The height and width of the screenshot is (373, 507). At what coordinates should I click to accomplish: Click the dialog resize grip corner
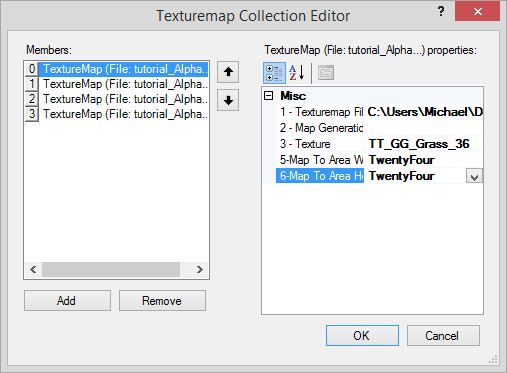click(494, 359)
